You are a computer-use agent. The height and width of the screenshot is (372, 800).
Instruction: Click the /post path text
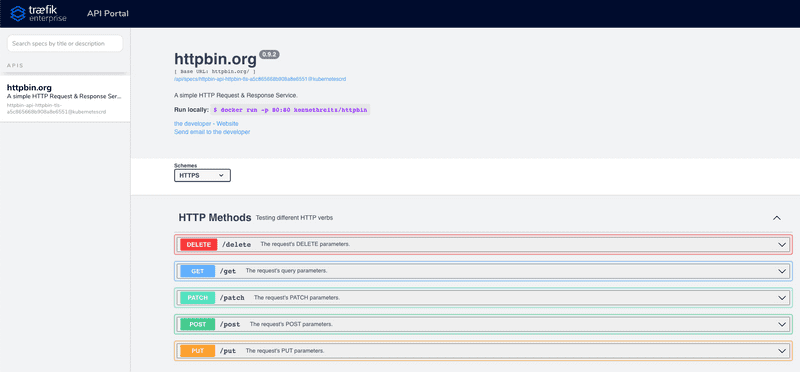[230, 325]
